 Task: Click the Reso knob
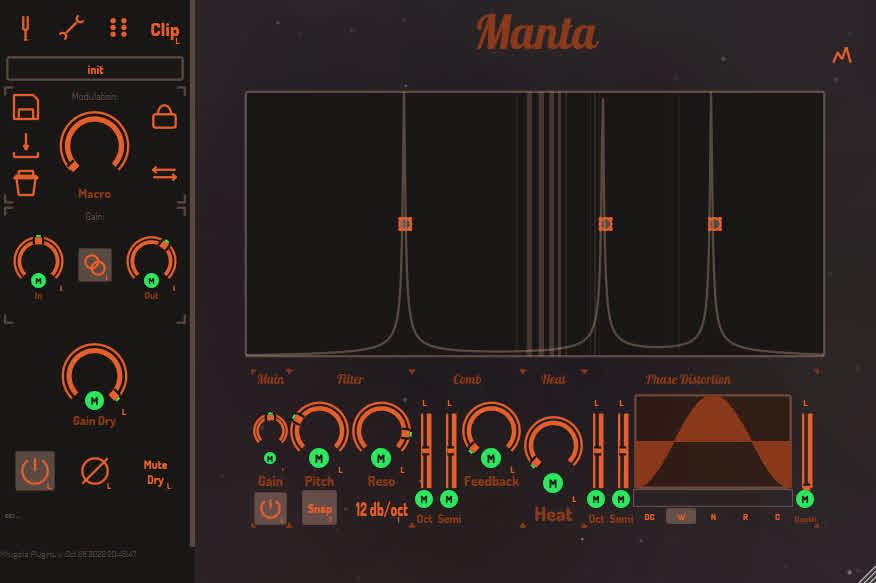click(381, 429)
